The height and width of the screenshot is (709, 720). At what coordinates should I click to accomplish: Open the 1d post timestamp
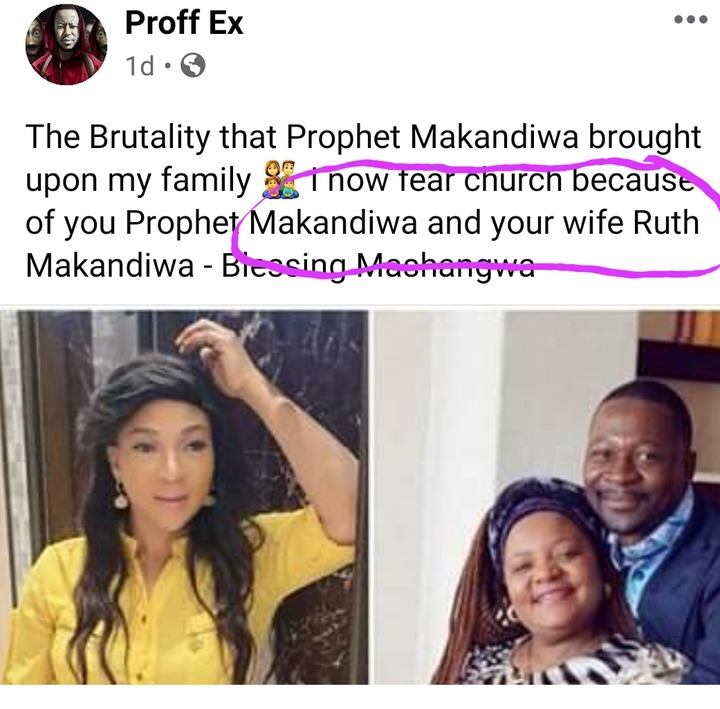coord(140,66)
